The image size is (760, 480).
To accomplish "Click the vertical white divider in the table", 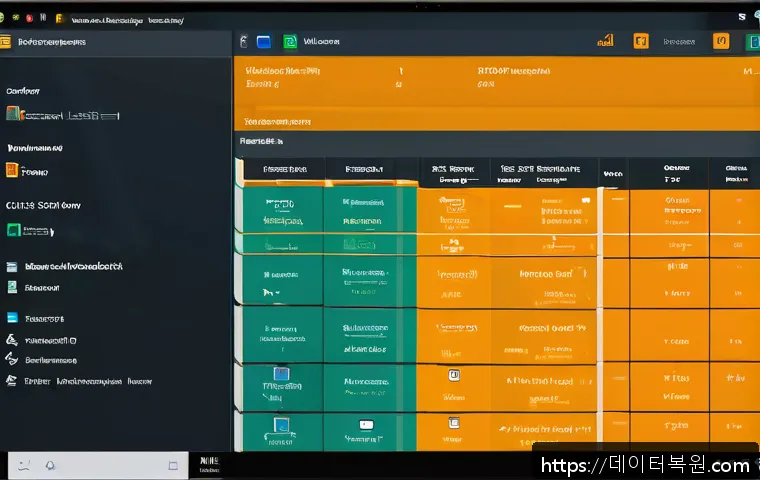I will (600, 300).
